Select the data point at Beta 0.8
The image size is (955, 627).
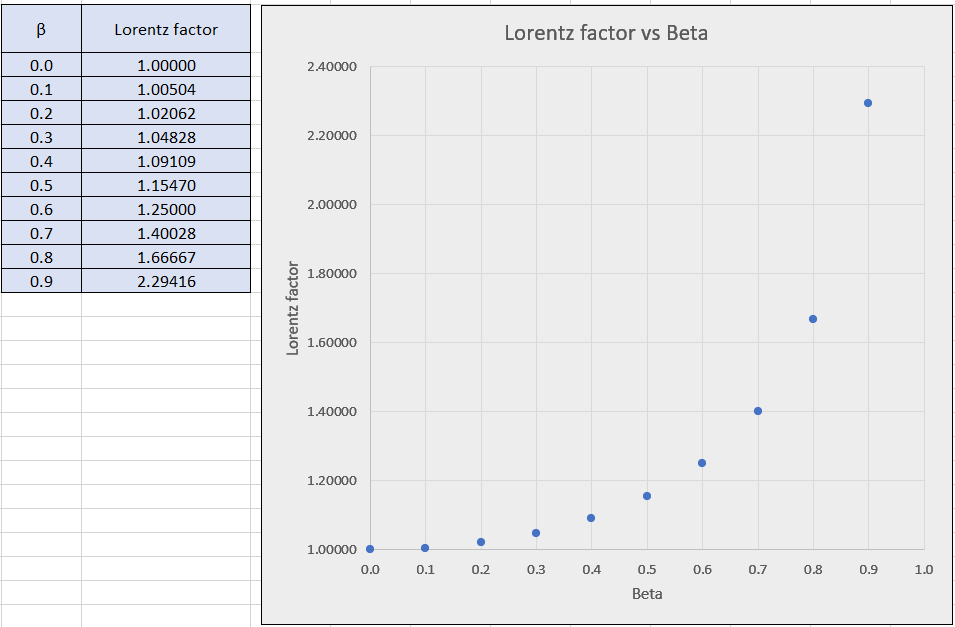(813, 319)
